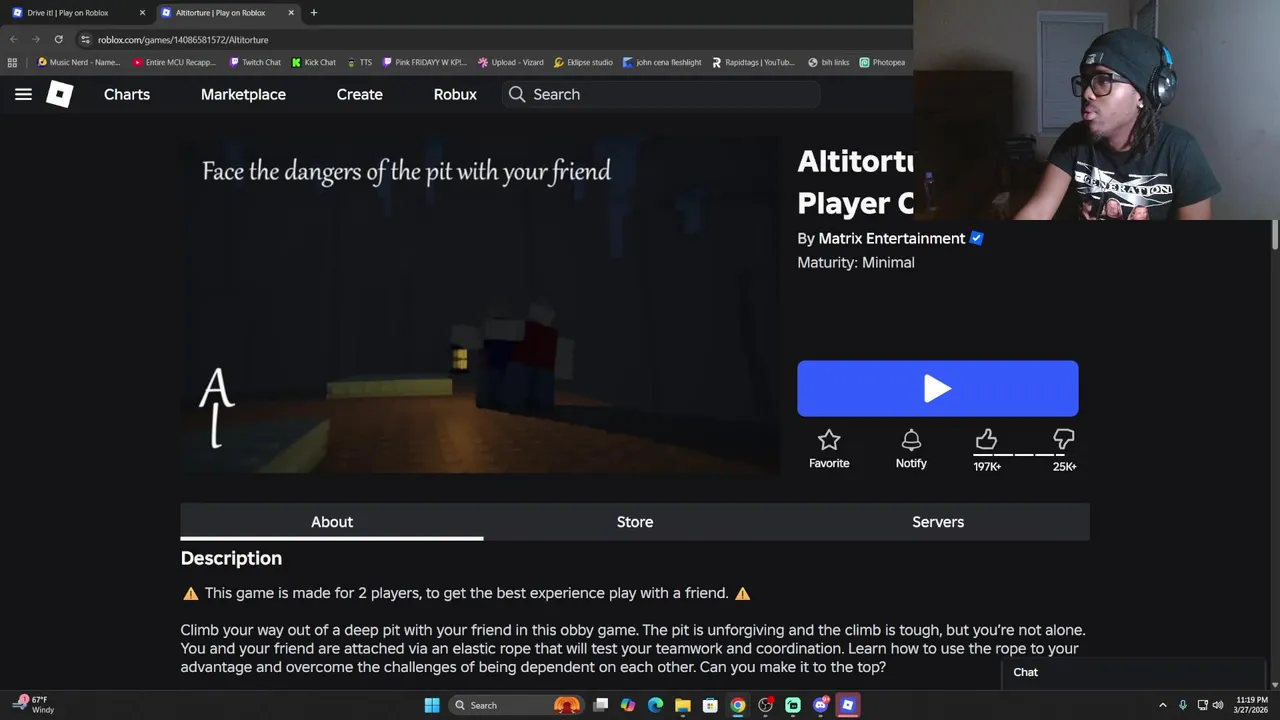The width and height of the screenshot is (1280, 720).
Task: Switch to the Store tab
Action: pyautogui.click(x=635, y=522)
